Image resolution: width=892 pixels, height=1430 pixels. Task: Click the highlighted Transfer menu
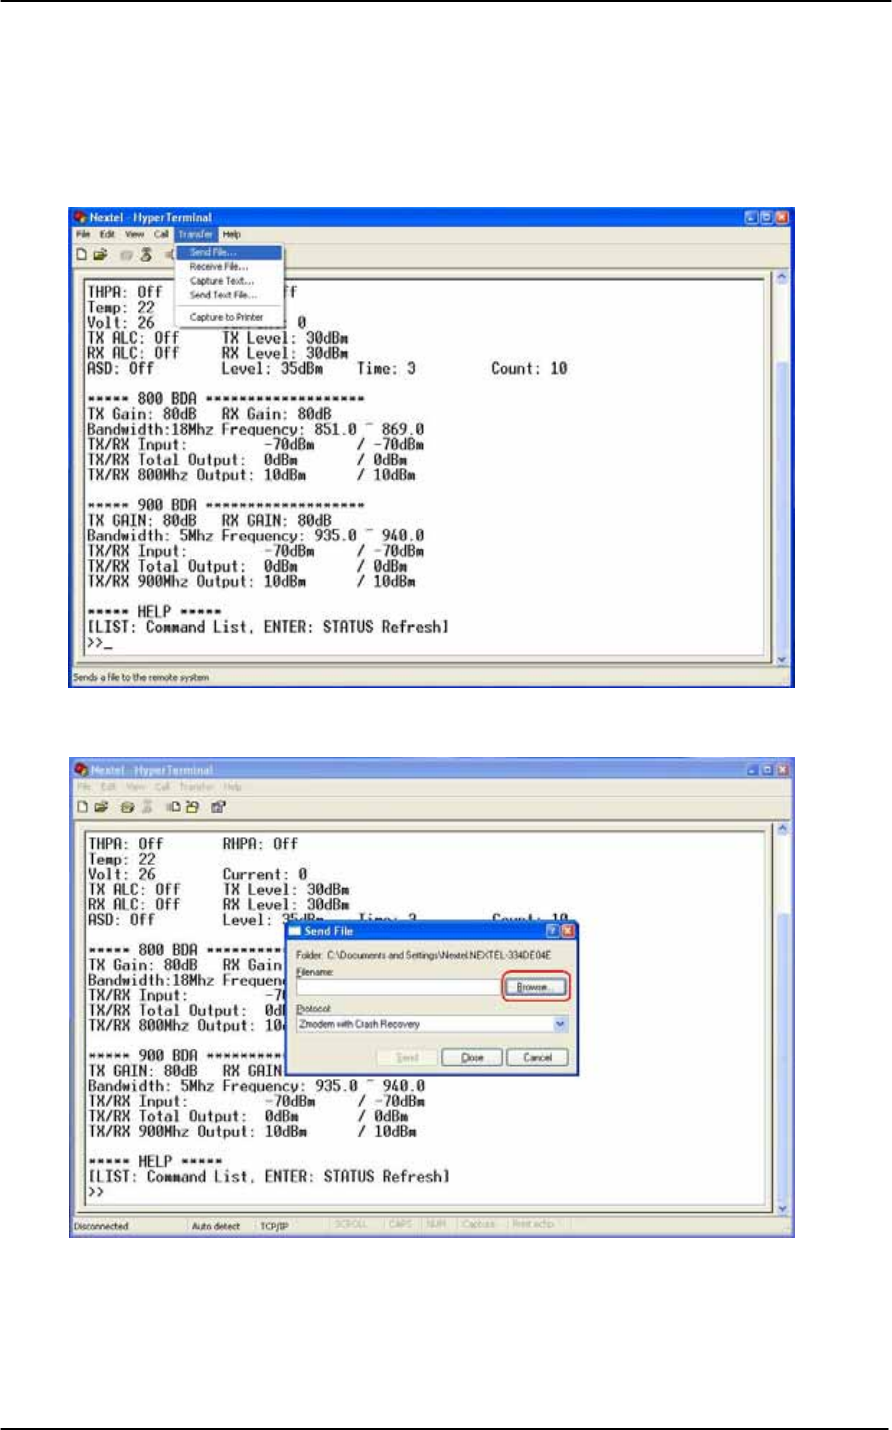tap(196, 234)
